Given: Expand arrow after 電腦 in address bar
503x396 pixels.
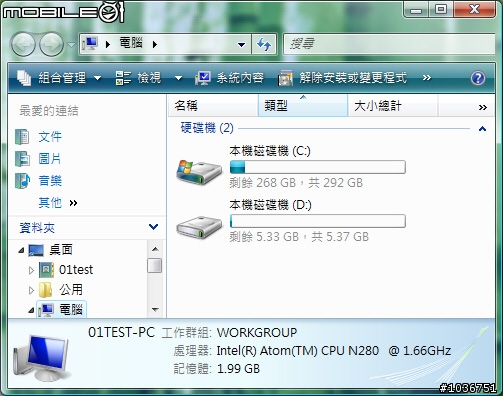Looking at the screenshot, I should pos(155,44).
